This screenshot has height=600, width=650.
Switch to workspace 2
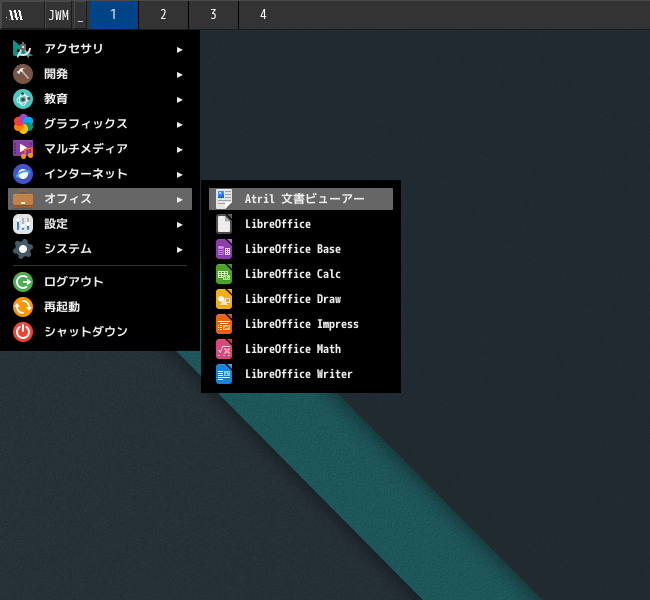(163, 15)
